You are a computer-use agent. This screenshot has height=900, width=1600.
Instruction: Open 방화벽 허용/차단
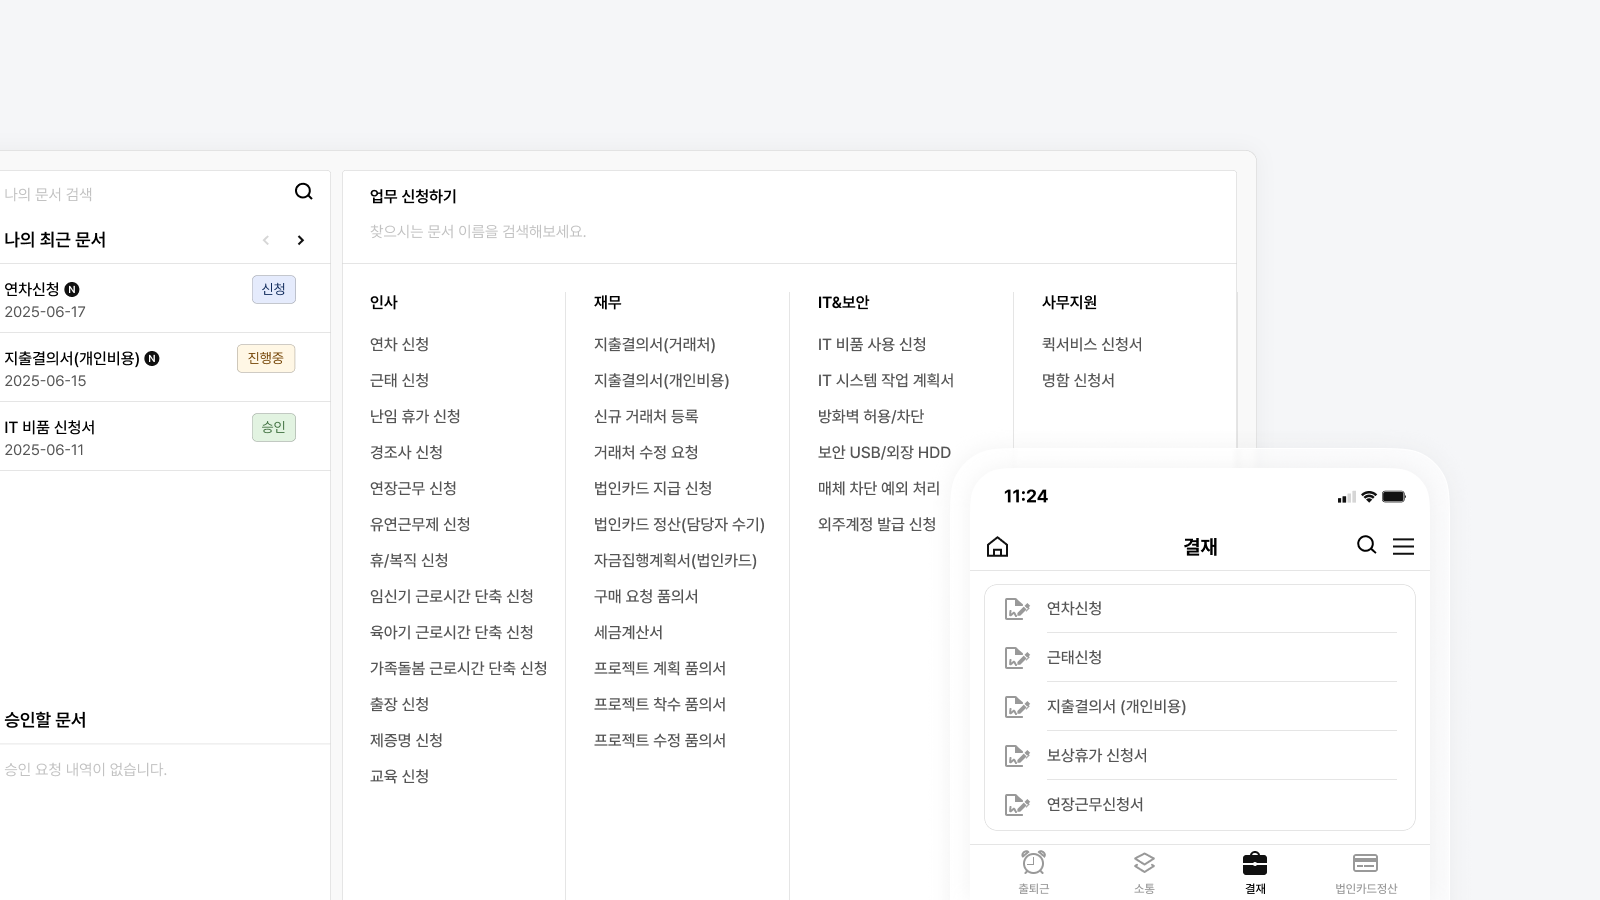(x=871, y=416)
